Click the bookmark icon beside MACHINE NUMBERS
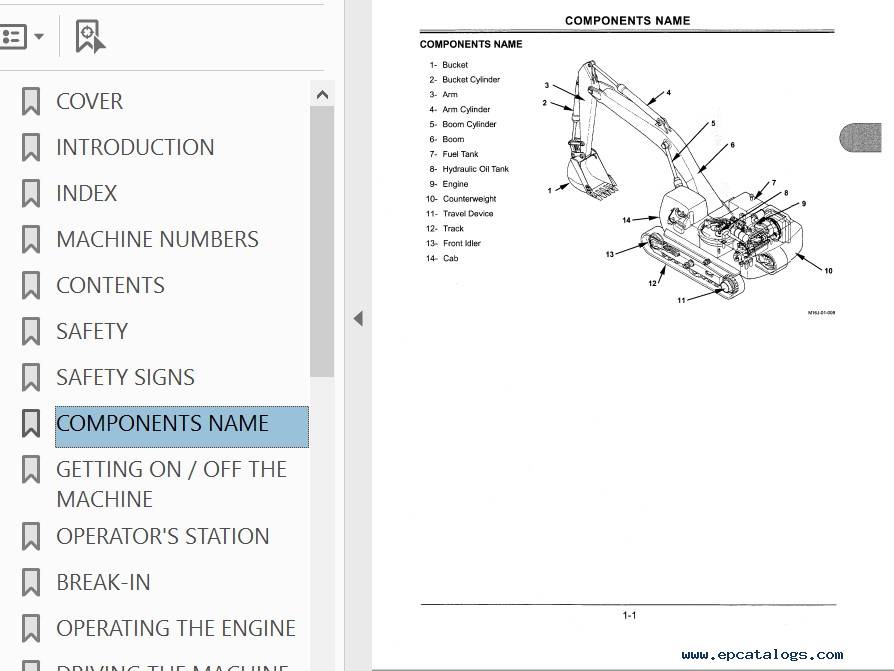This screenshot has height=671, width=894. click(x=31, y=239)
